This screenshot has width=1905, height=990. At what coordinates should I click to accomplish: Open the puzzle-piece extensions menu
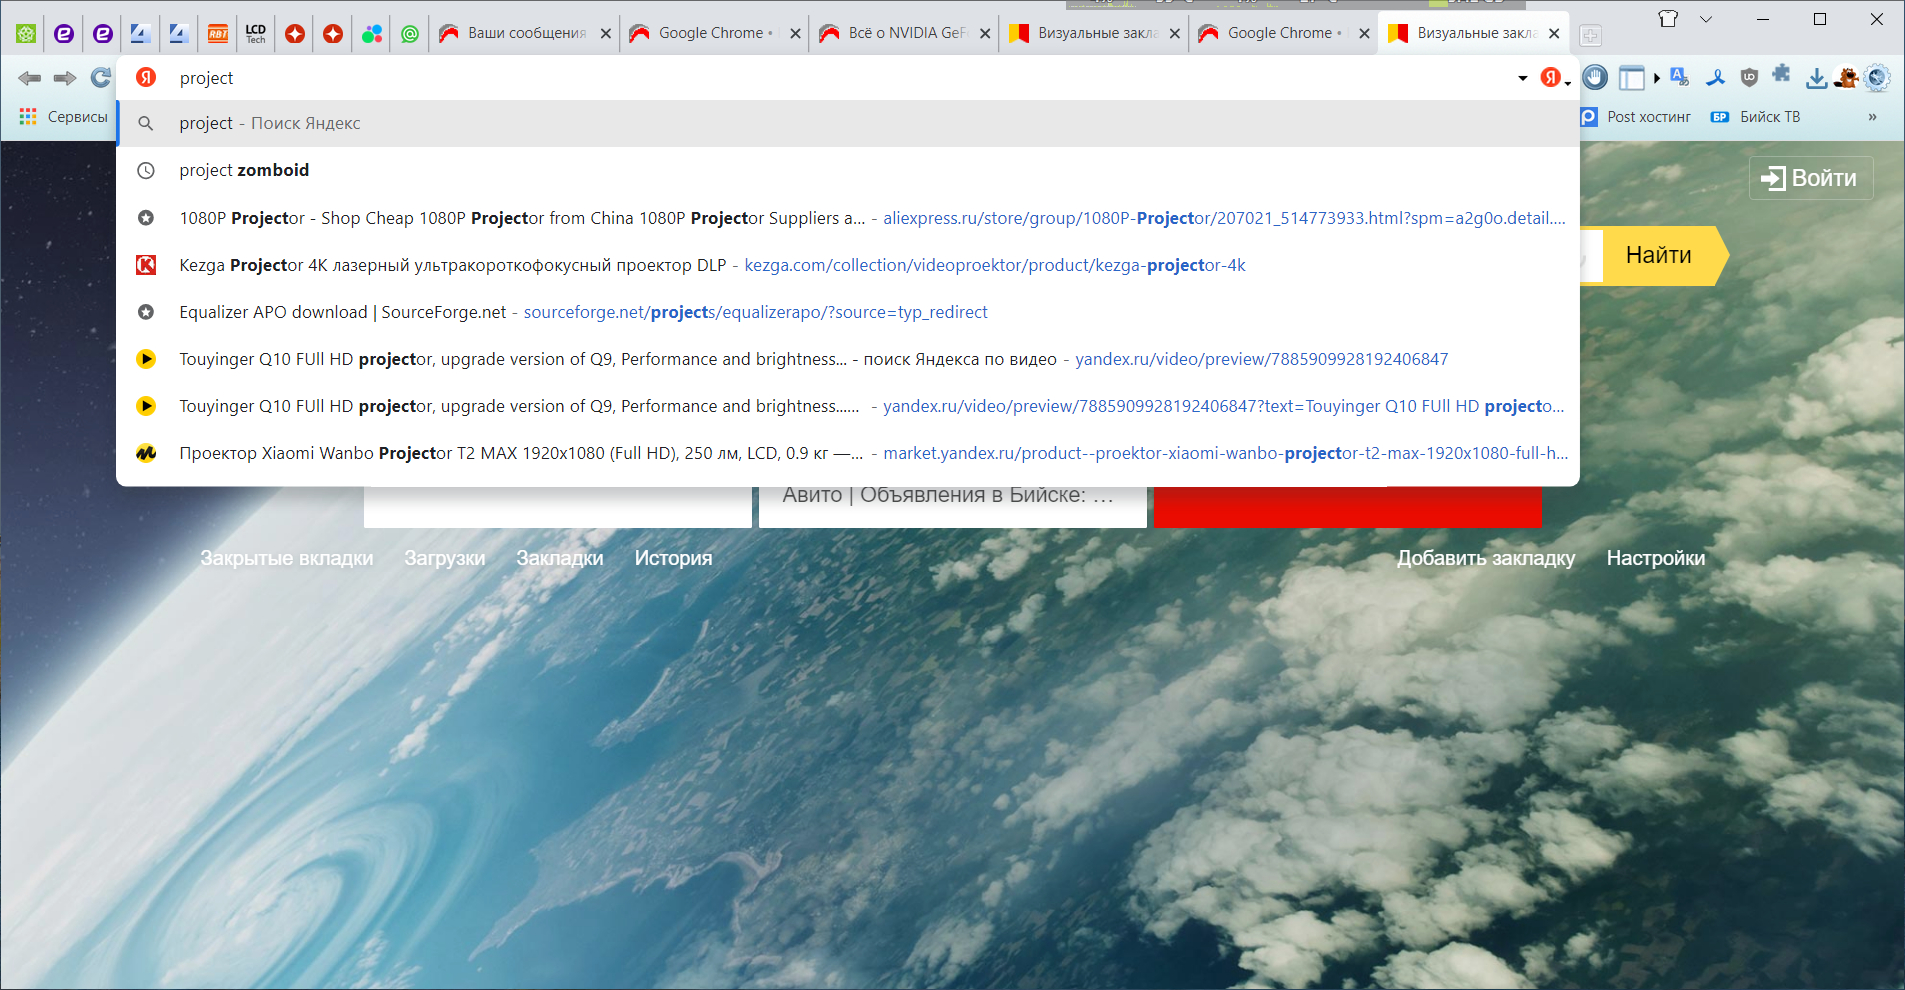click(x=1781, y=73)
